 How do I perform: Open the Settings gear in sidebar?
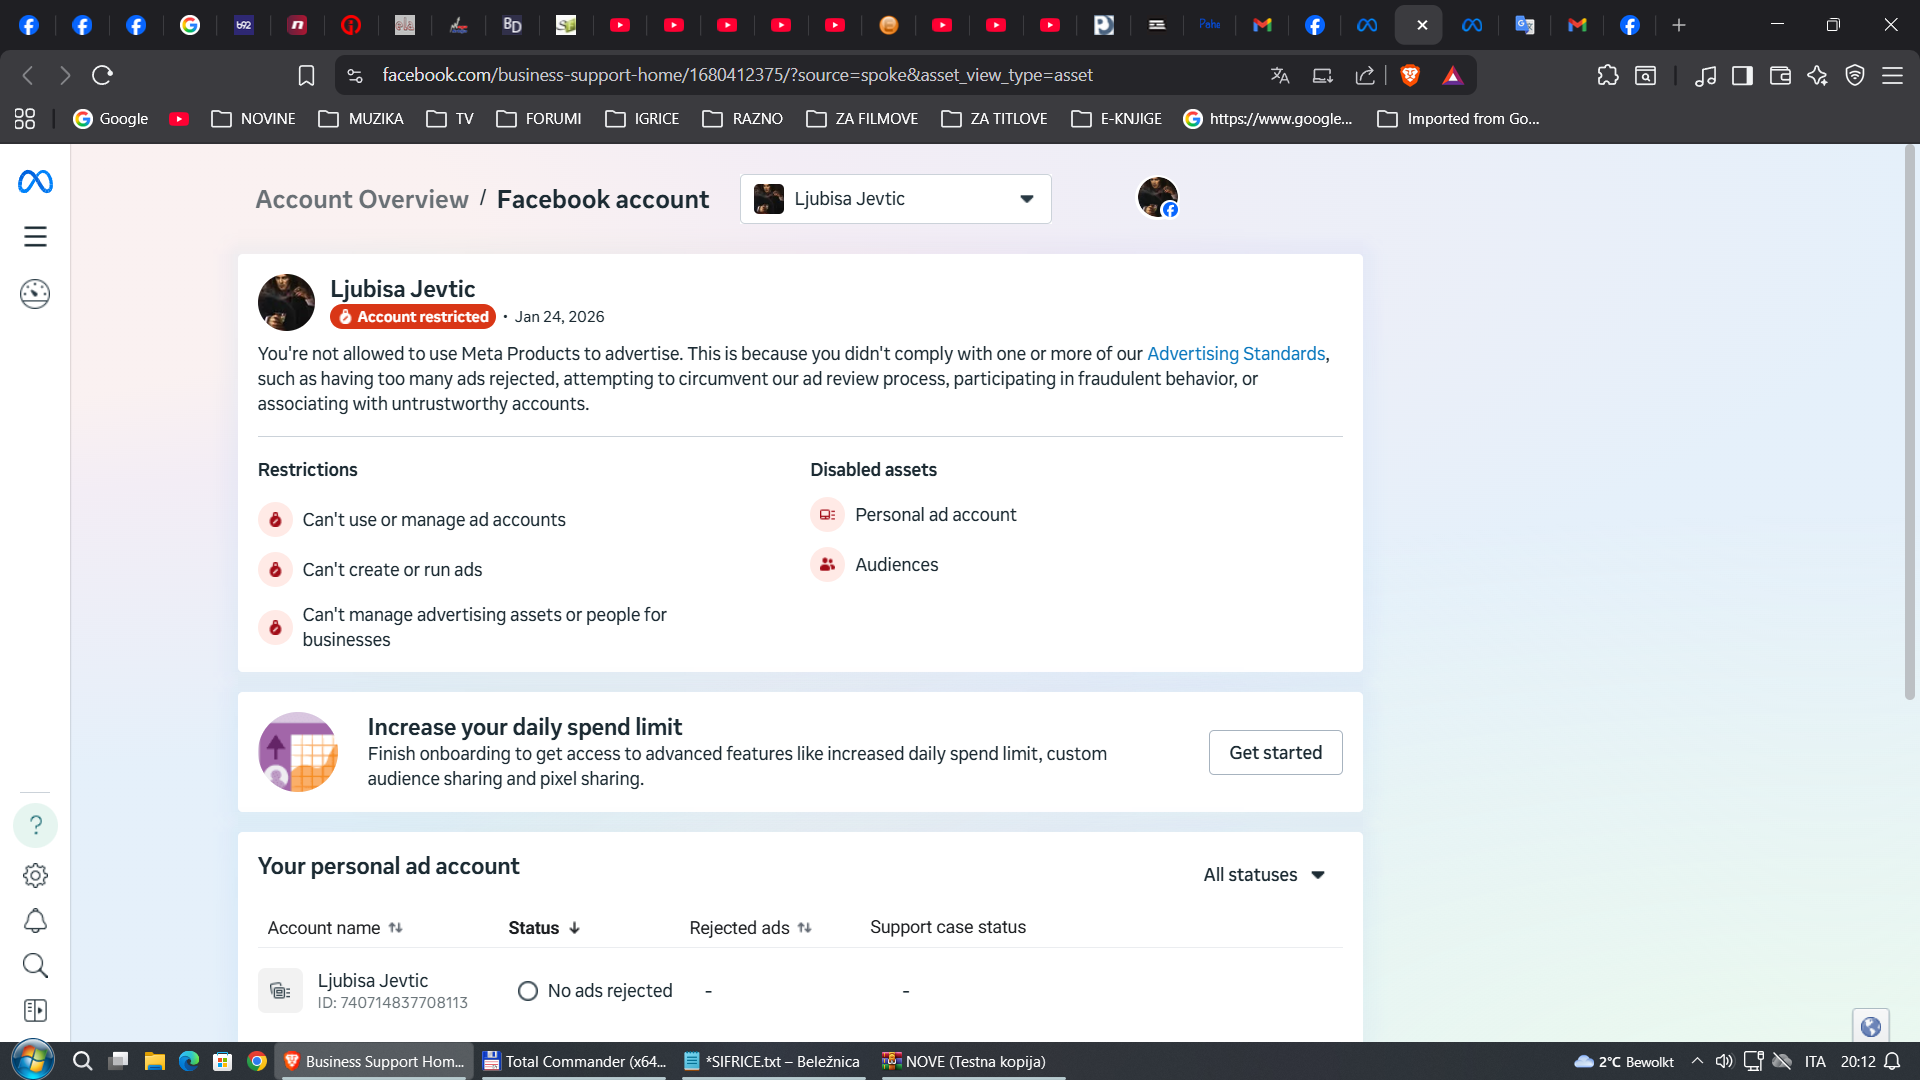tap(35, 876)
